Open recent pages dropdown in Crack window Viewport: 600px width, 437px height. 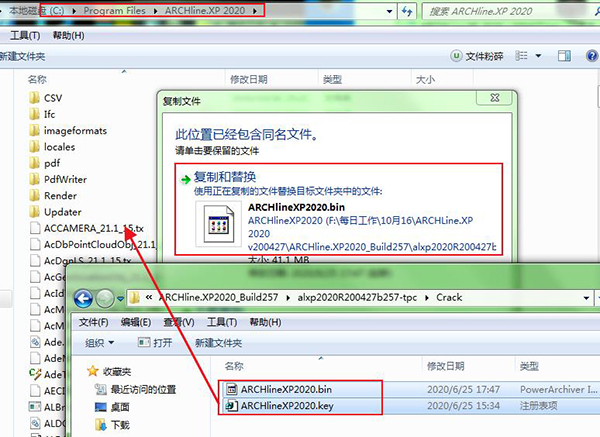[x=120, y=298]
